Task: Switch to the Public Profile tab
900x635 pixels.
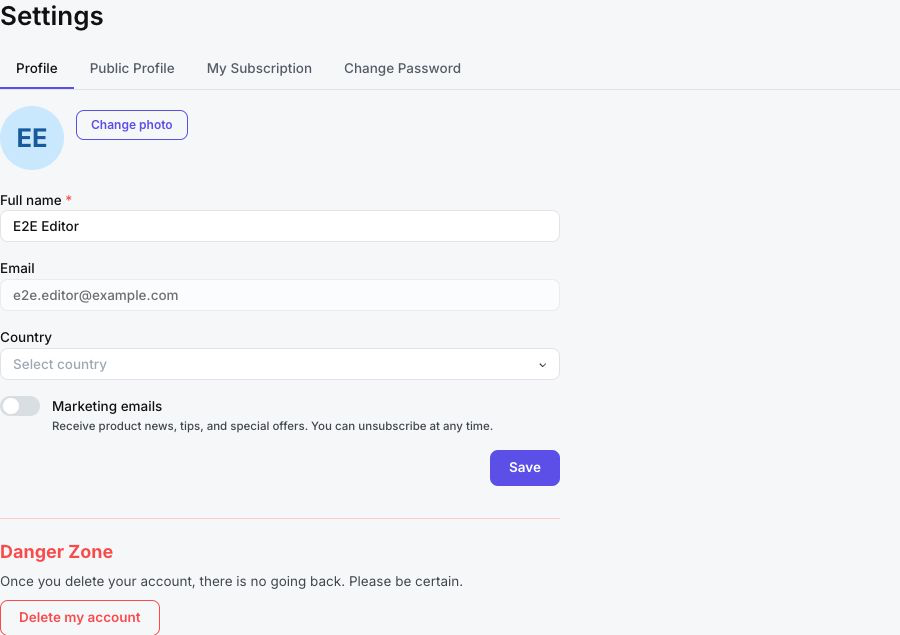Action: point(132,68)
